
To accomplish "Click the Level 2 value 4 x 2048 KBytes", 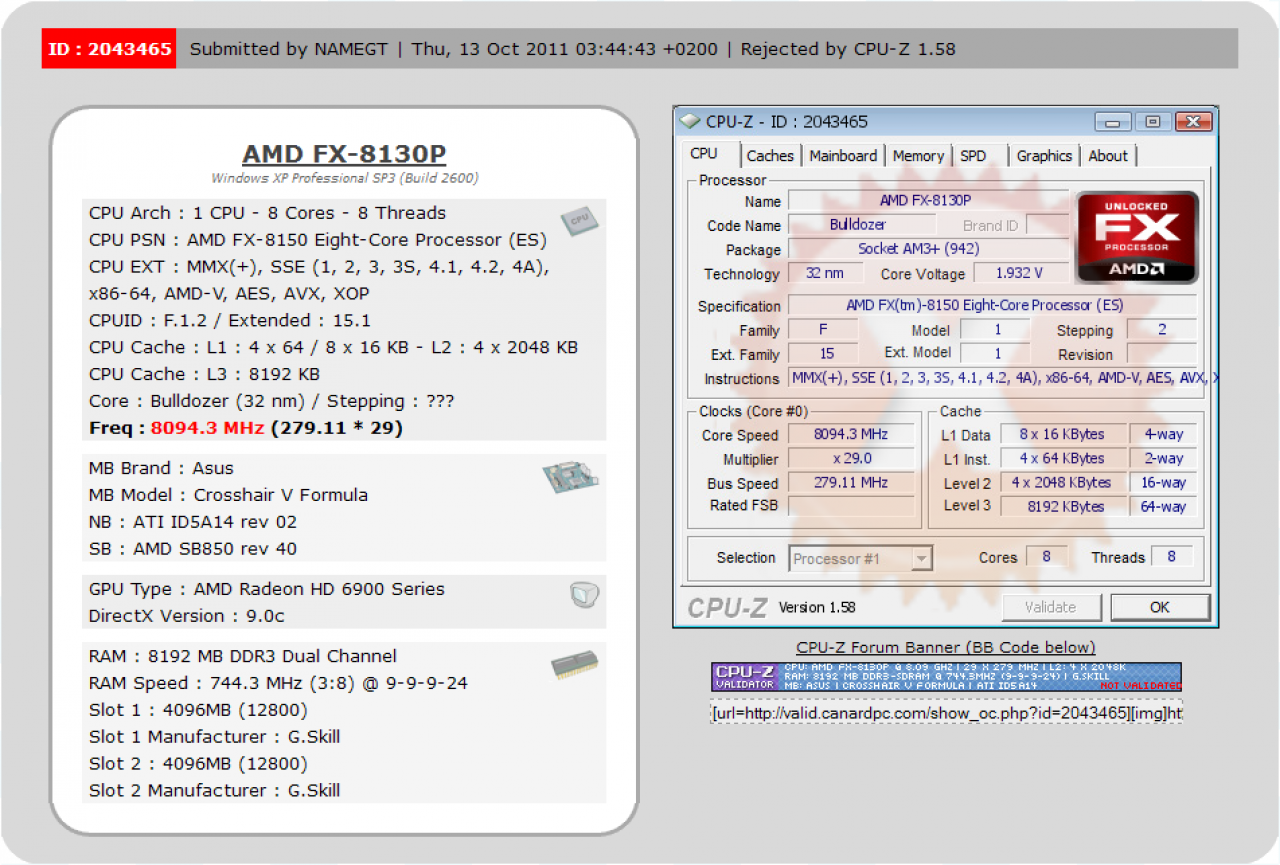I will [x=1062, y=483].
